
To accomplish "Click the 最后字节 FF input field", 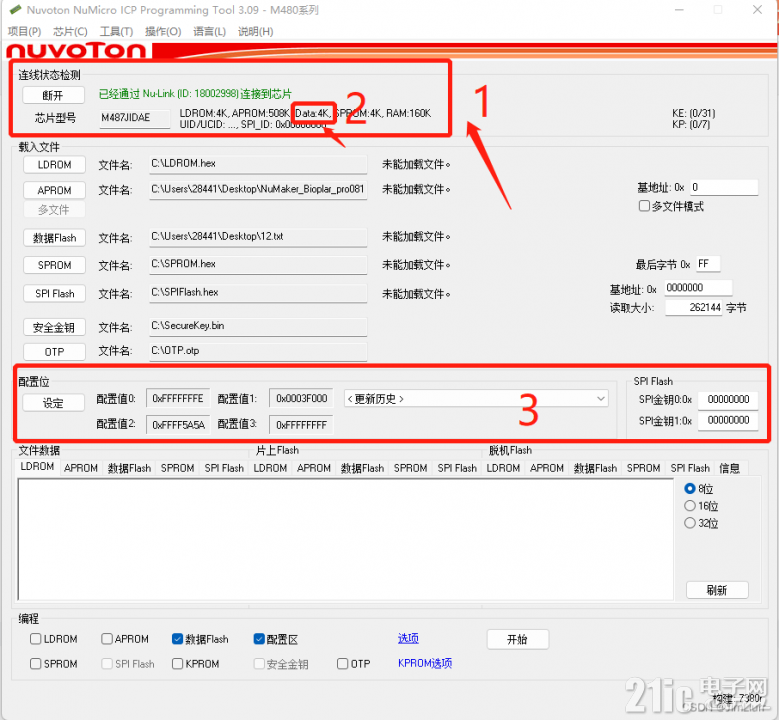I will (x=708, y=264).
